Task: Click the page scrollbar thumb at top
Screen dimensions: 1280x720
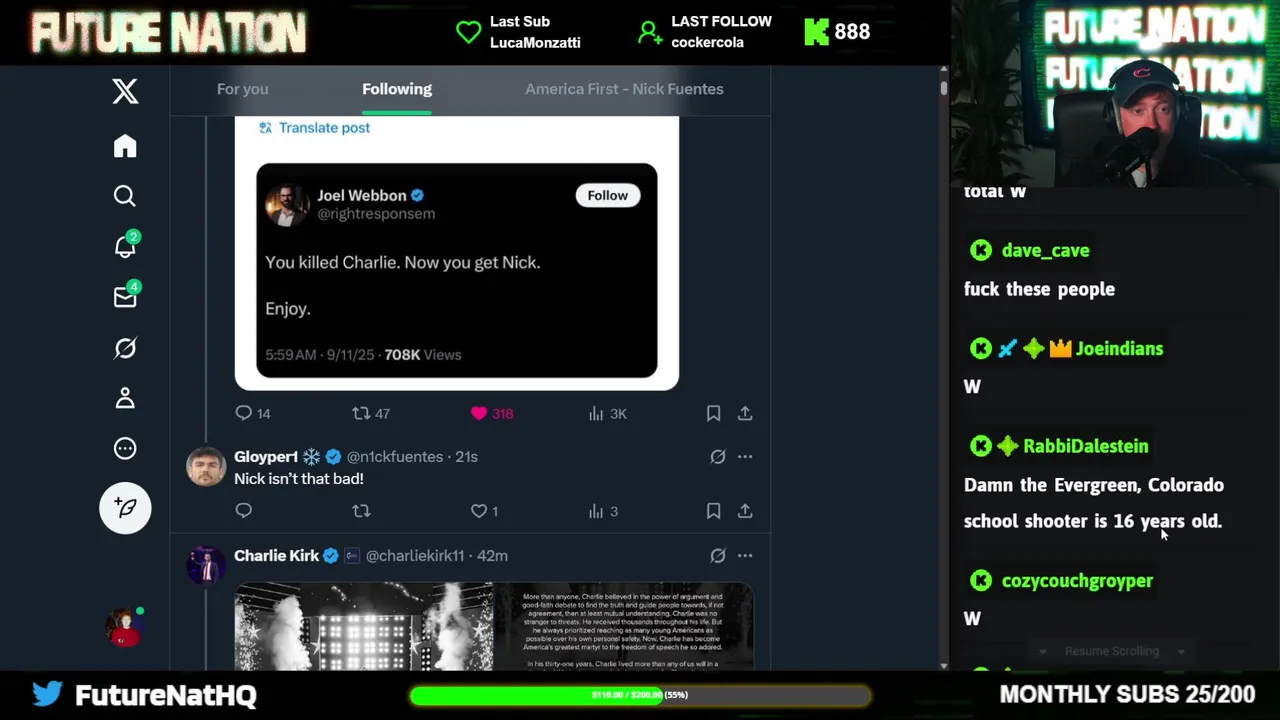Action: pos(943,87)
